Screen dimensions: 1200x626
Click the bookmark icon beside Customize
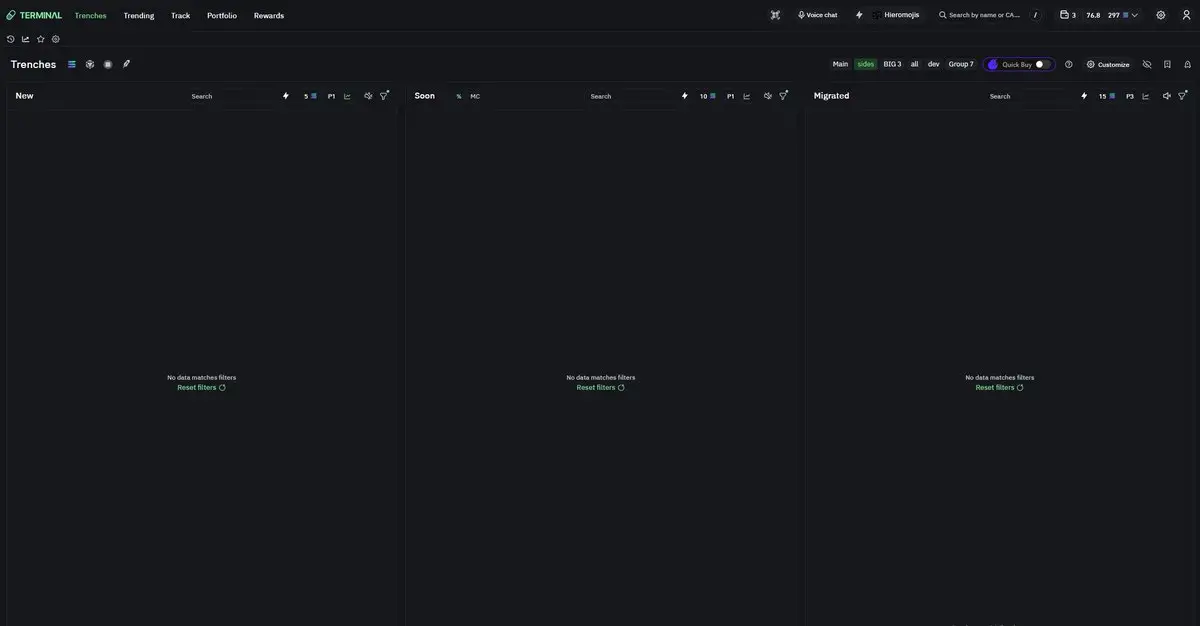click(x=1167, y=64)
